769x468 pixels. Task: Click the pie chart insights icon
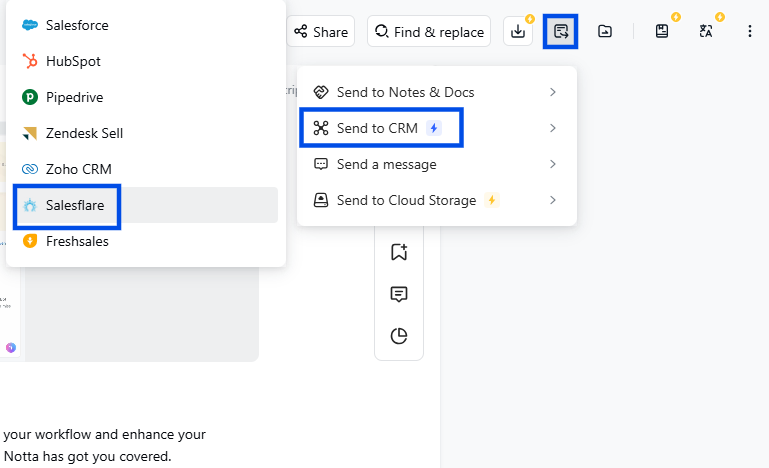pos(399,336)
